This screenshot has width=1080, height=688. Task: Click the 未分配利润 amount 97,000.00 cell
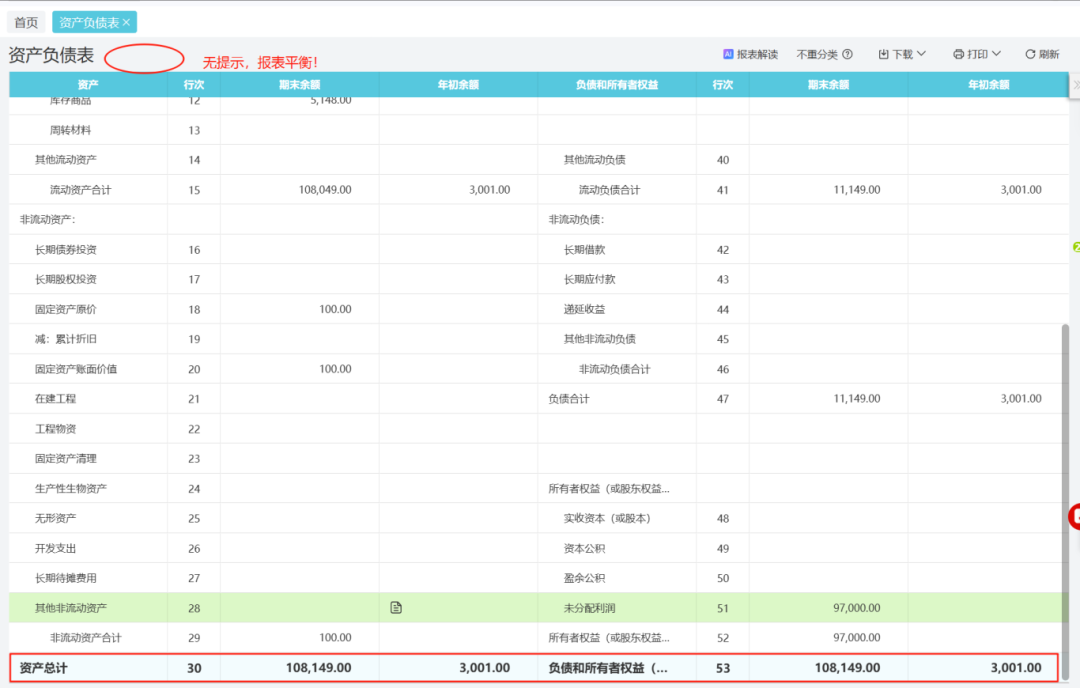coord(857,607)
